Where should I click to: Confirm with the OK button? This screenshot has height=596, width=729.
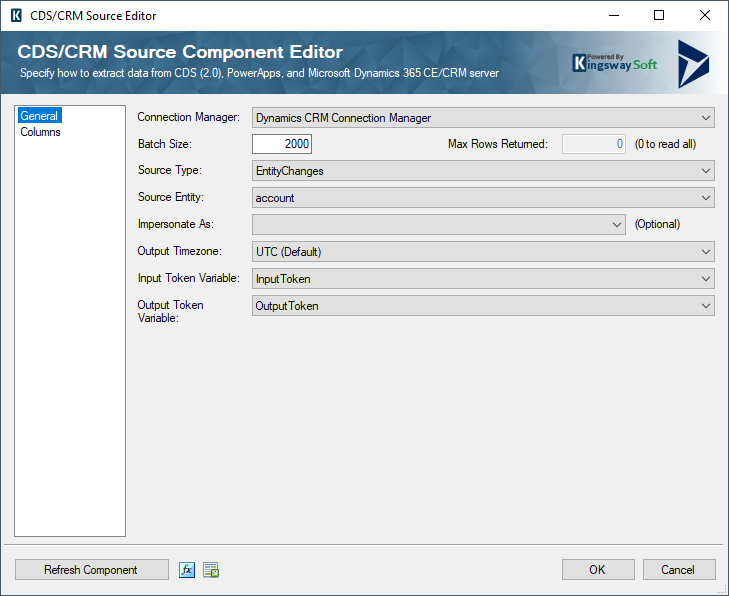coord(598,570)
